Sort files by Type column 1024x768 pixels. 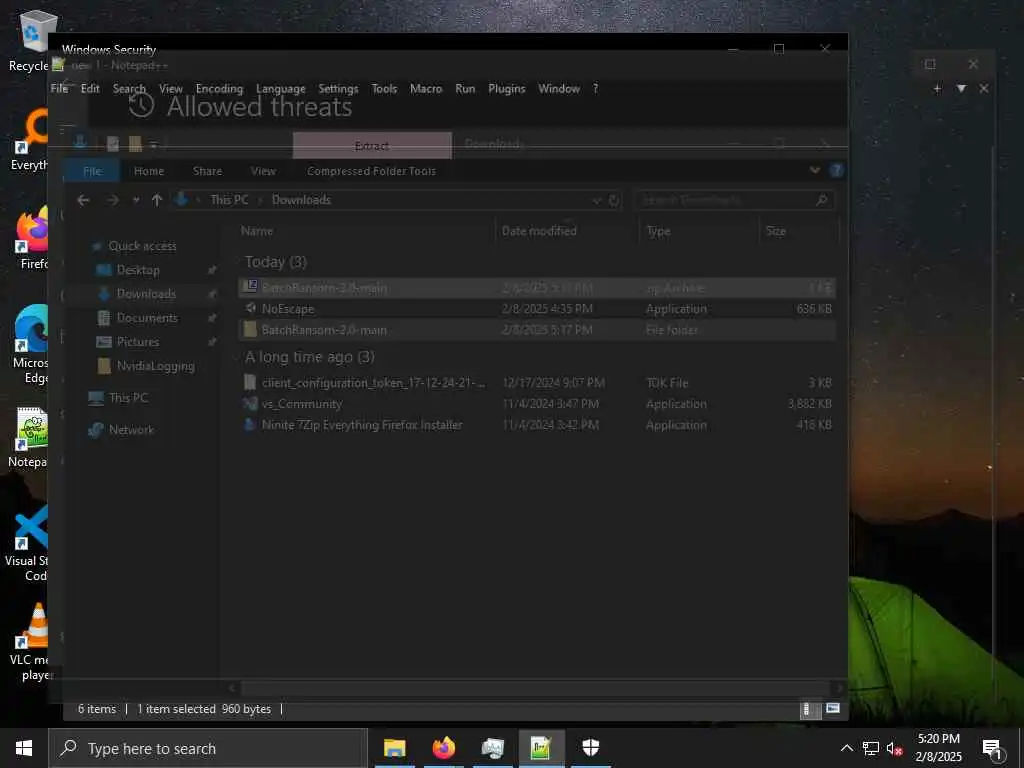[x=699, y=231]
